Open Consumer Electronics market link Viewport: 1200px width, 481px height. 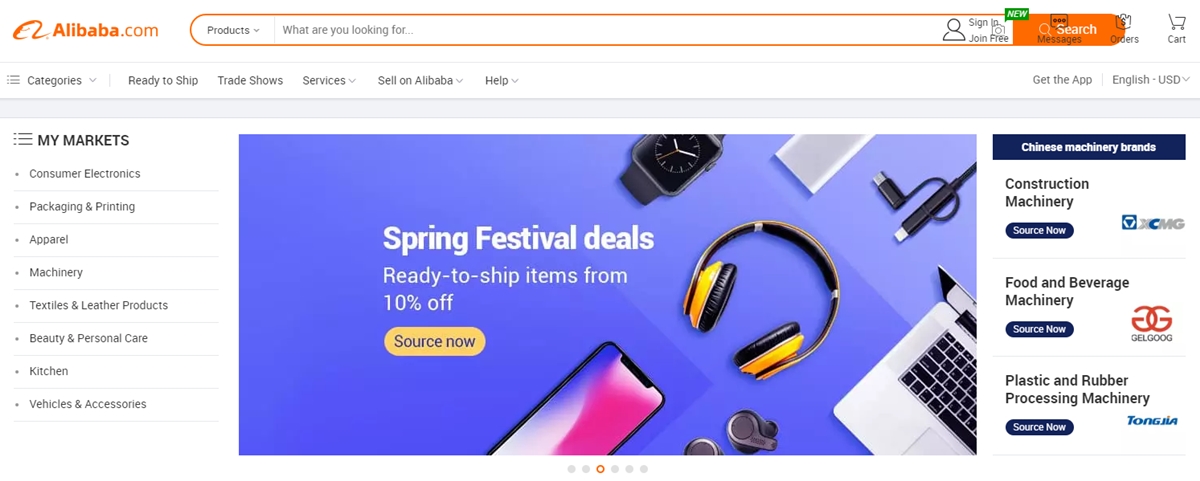[x=85, y=174]
